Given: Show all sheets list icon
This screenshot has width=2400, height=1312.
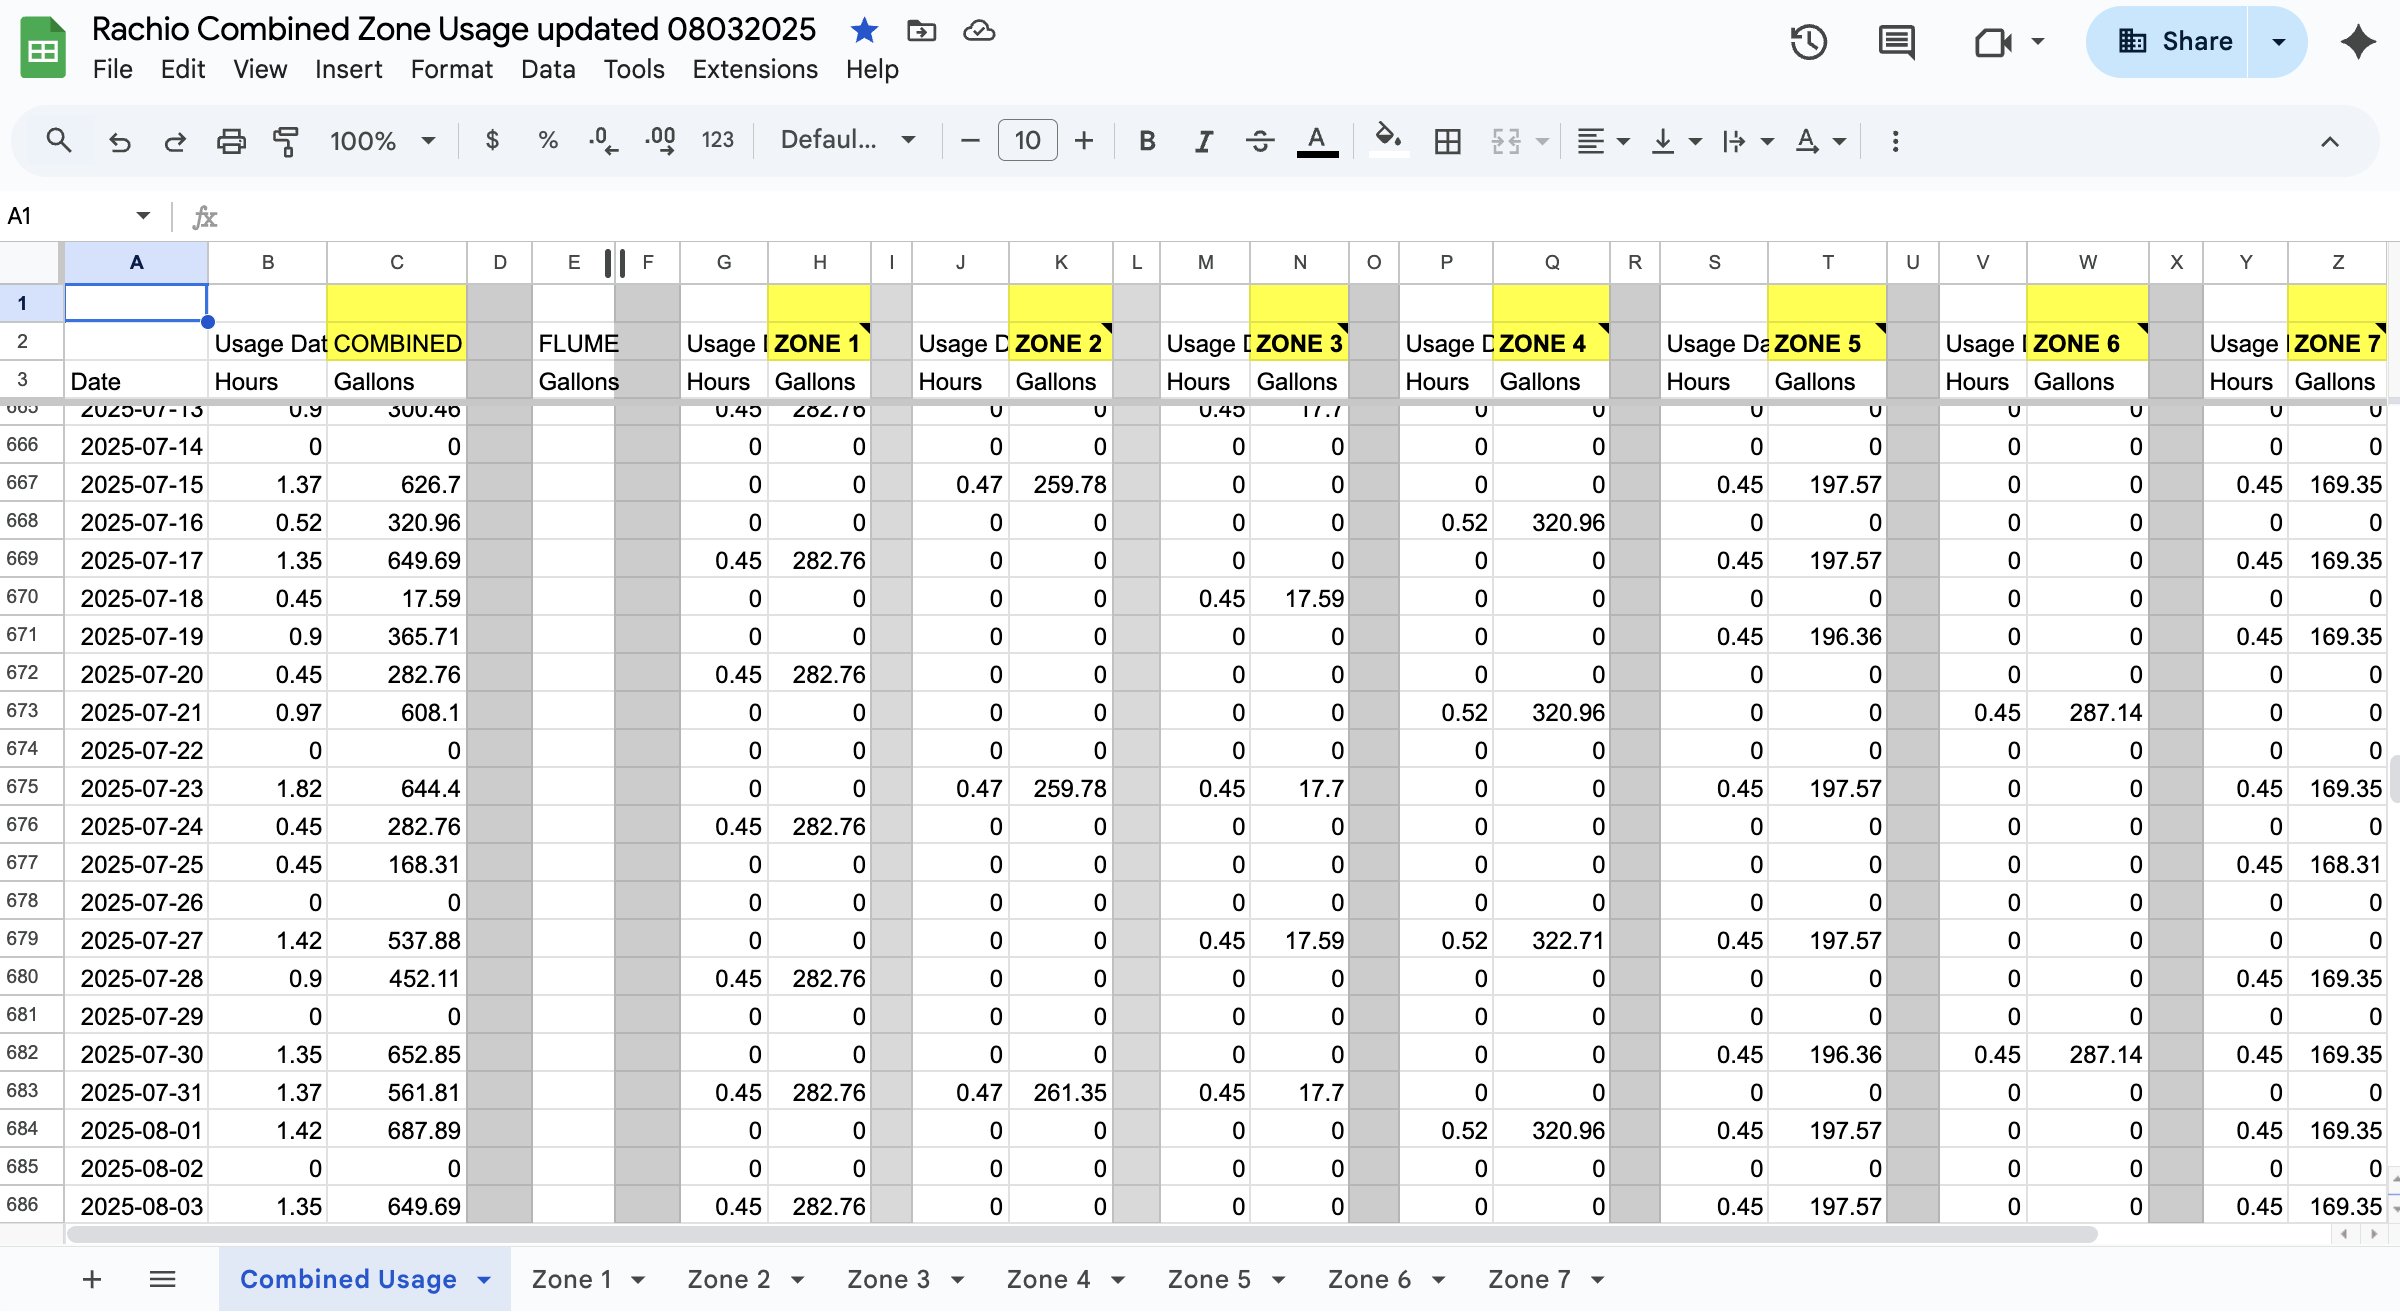Looking at the screenshot, I should coord(162,1279).
